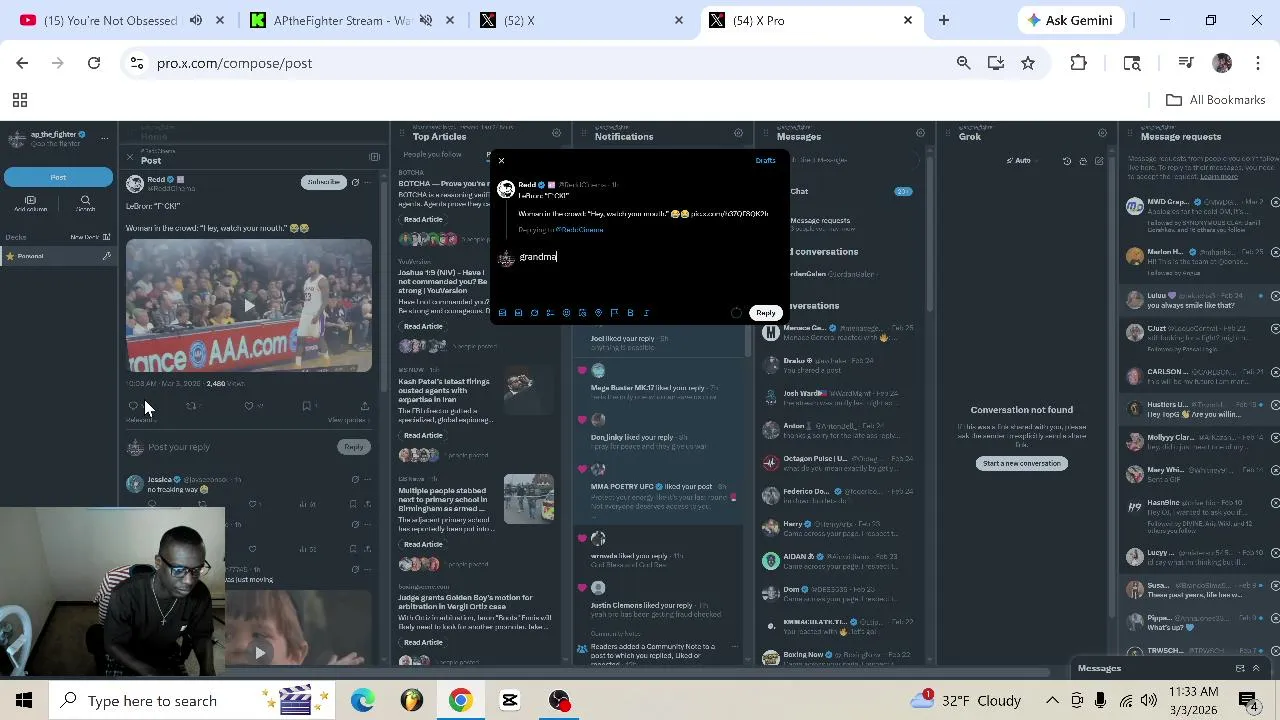Apply italic formatting in reply composer
Viewport: 1280px width, 720px height.
tap(646, 313)
